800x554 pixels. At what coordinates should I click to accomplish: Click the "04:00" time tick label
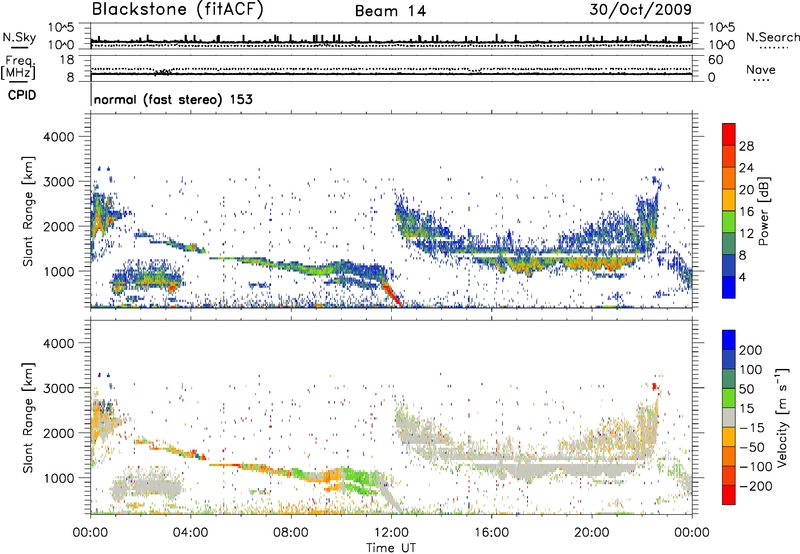(190, 533)
